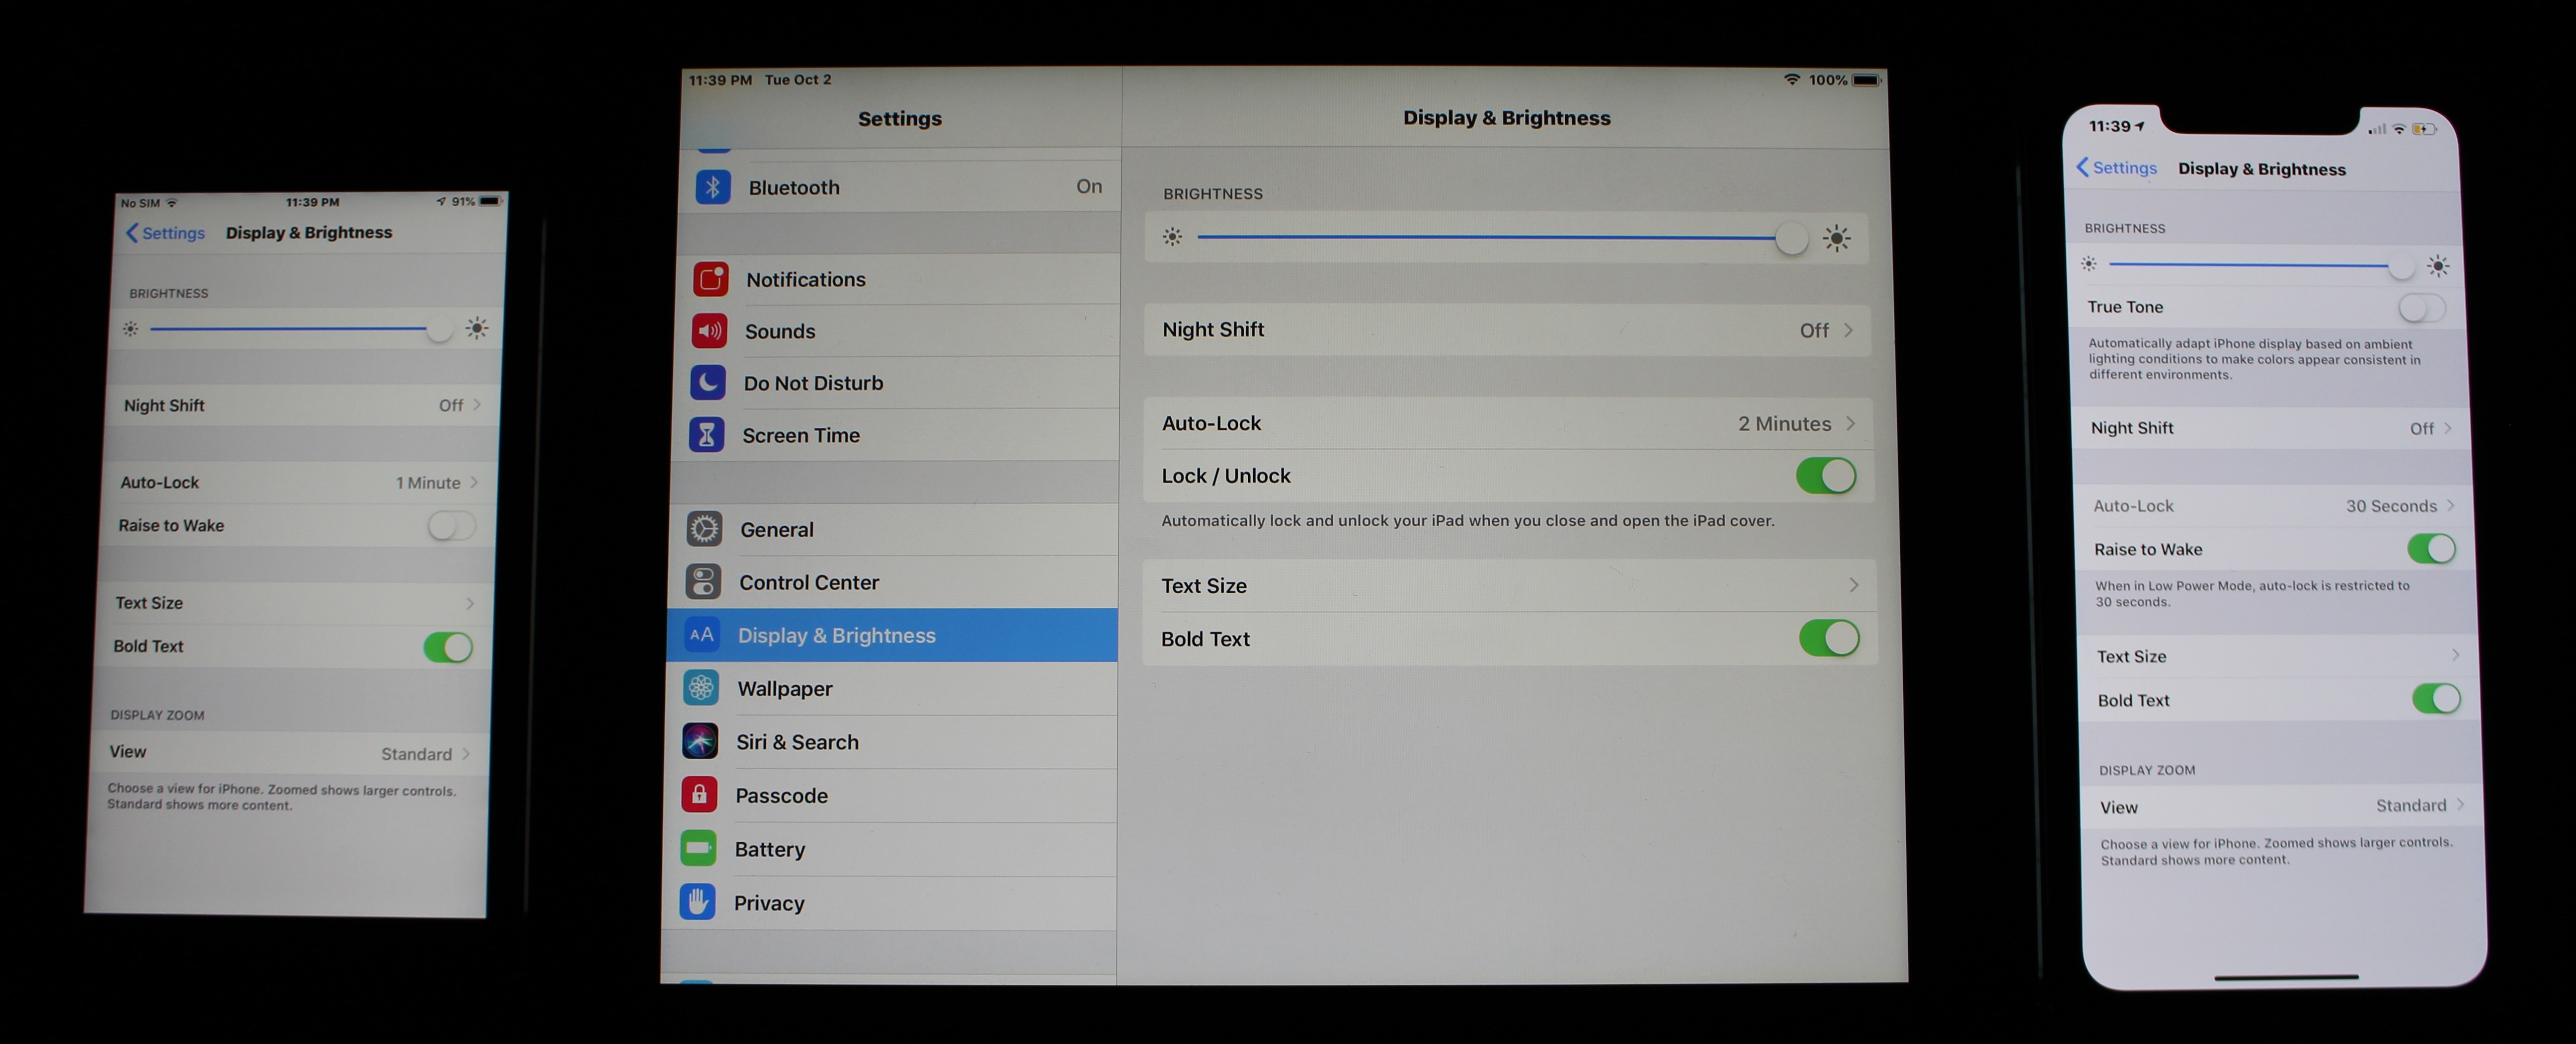The image size is (2576, 1044).
Task: Select General in the iPad settings list
Action: click(x=777, y=530)
